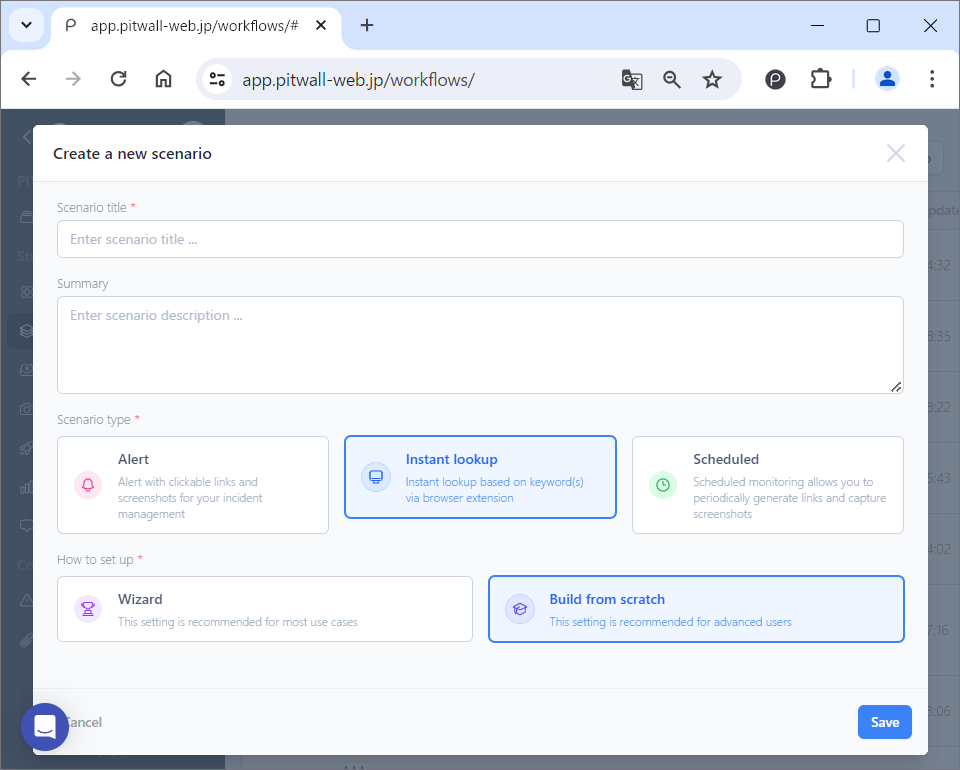
Task: Open the browser Extensions puzzle icon
Action: pyautogui.click(x=821, y=79)
